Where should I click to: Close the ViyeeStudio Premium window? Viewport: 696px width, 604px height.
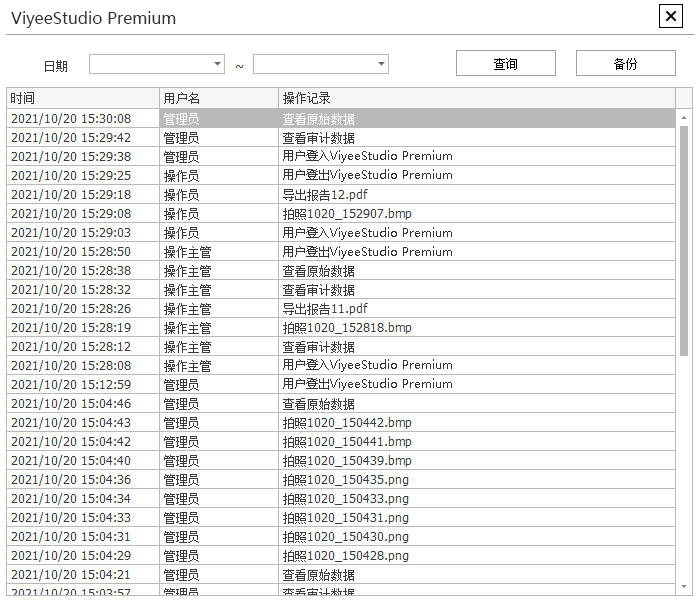[x=670, y=17]
